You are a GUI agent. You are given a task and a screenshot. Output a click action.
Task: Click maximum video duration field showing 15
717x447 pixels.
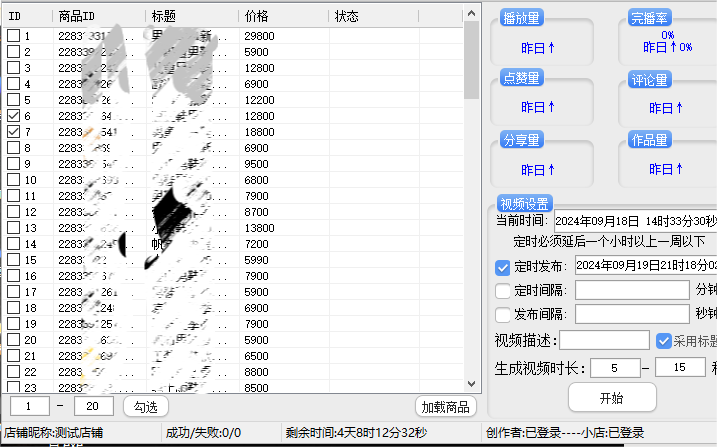(680, 367)
